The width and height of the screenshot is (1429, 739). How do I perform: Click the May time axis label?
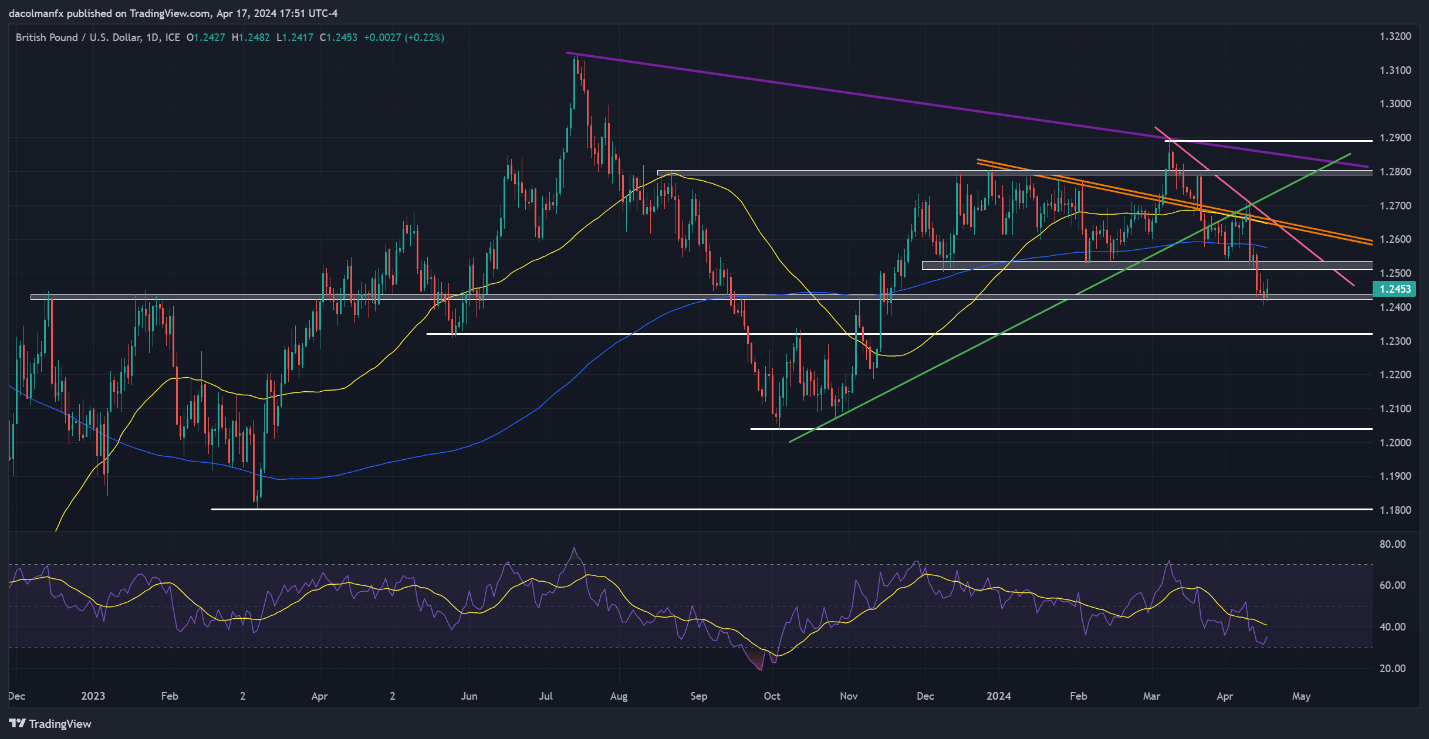(x=1301, y=694)
